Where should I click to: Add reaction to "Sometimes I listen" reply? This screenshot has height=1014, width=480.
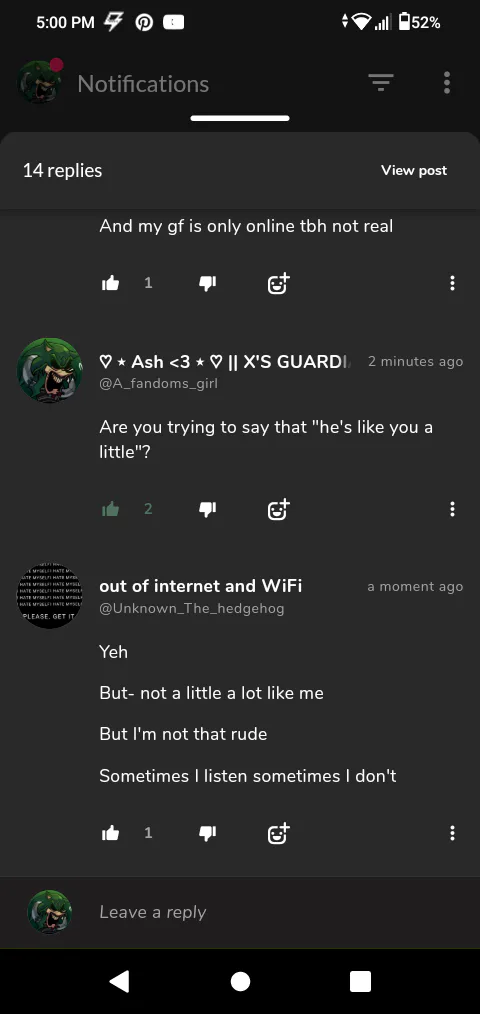278,834
